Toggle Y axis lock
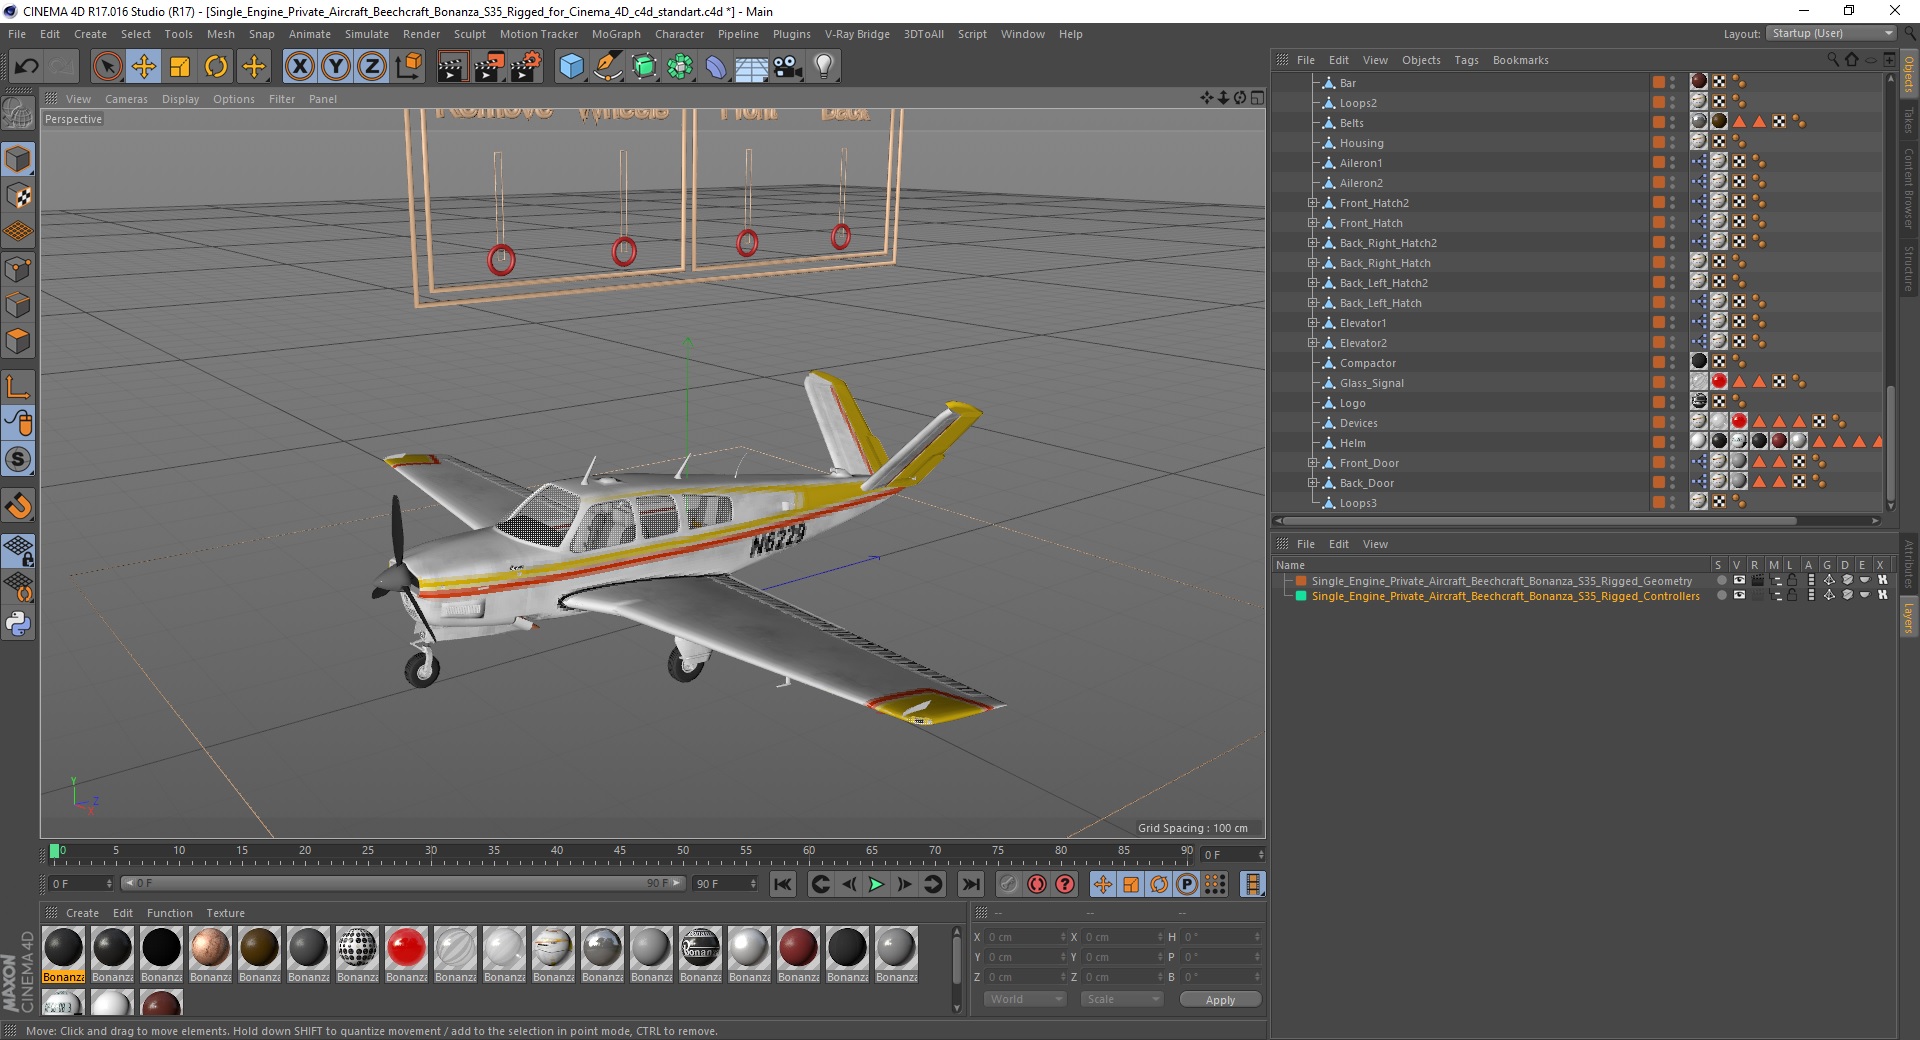The height and width of the screenshot is (1040, 1920). pos(336,67)
